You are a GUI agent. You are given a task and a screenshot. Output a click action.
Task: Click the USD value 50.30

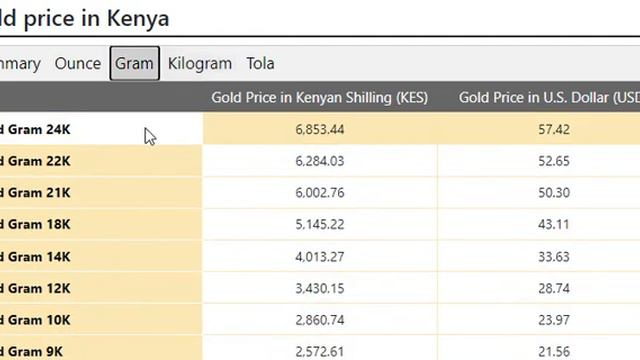[553, 193]
